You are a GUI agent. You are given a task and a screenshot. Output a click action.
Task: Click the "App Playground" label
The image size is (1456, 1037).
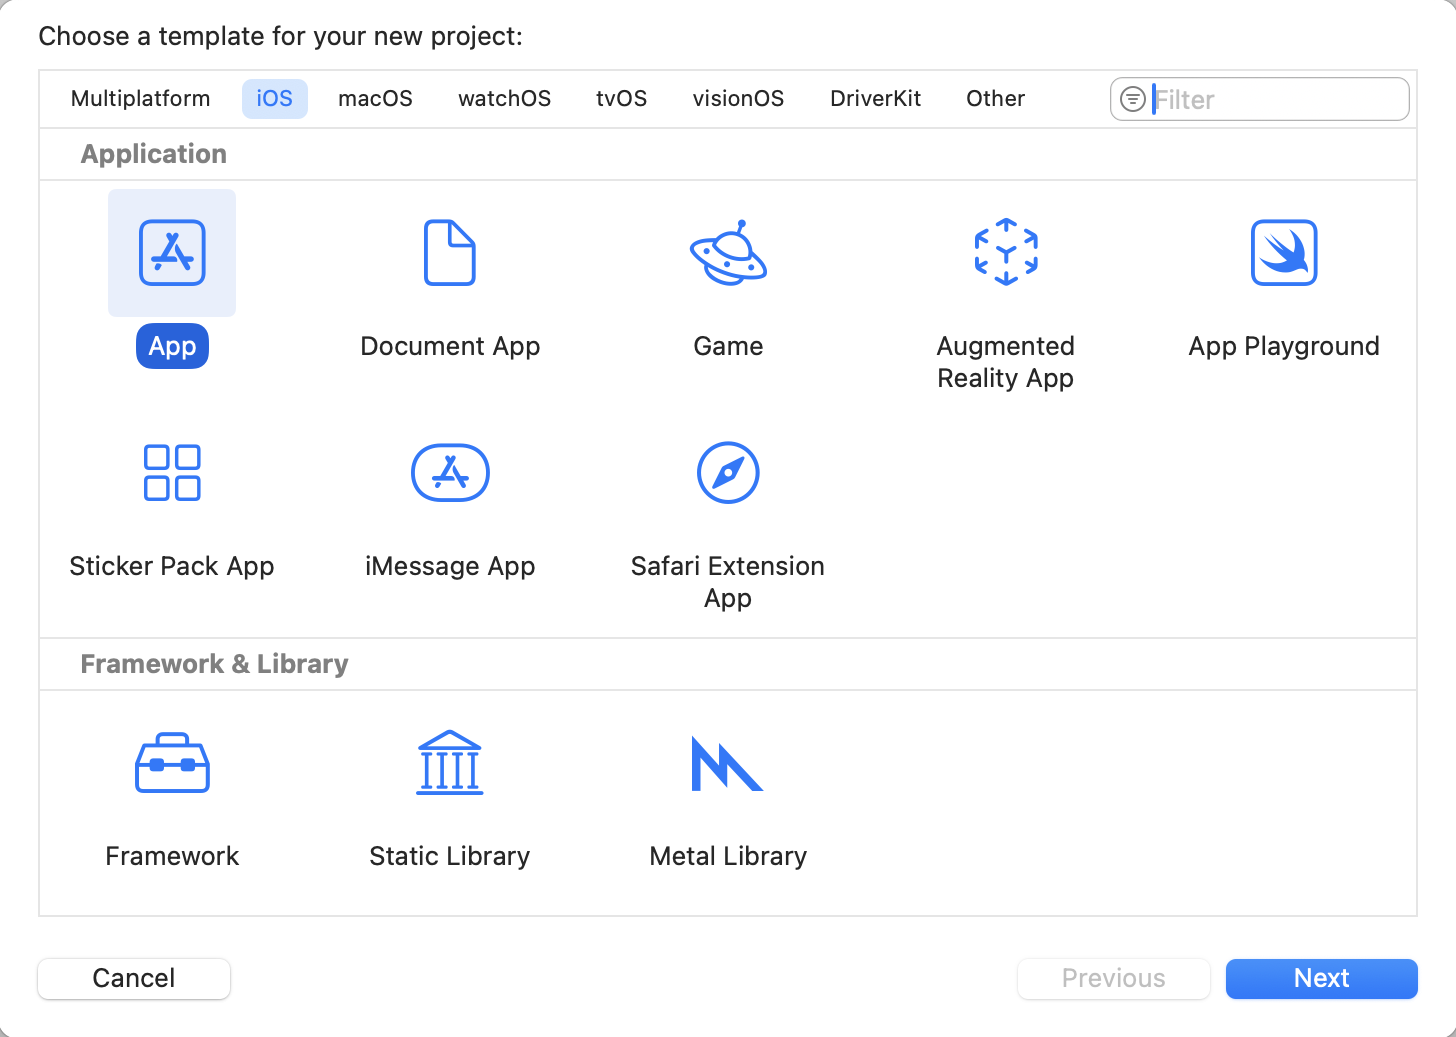point(1284,346)
